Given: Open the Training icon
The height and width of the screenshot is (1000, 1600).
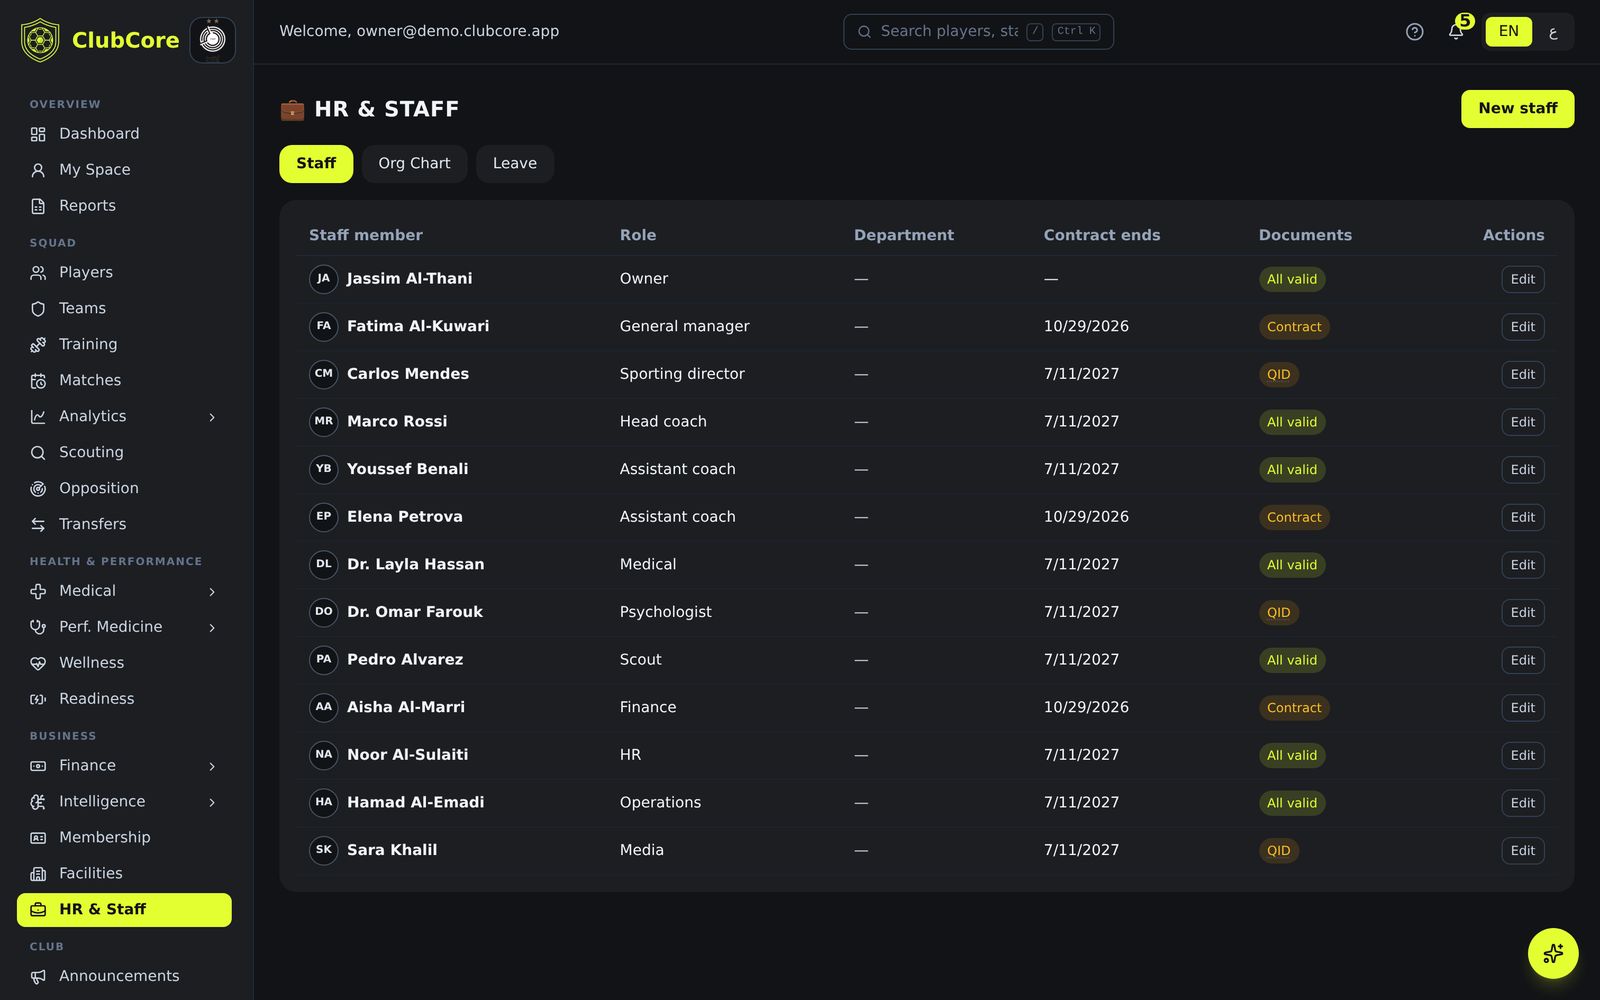Looking at the screenshot, I should [38, 345].
